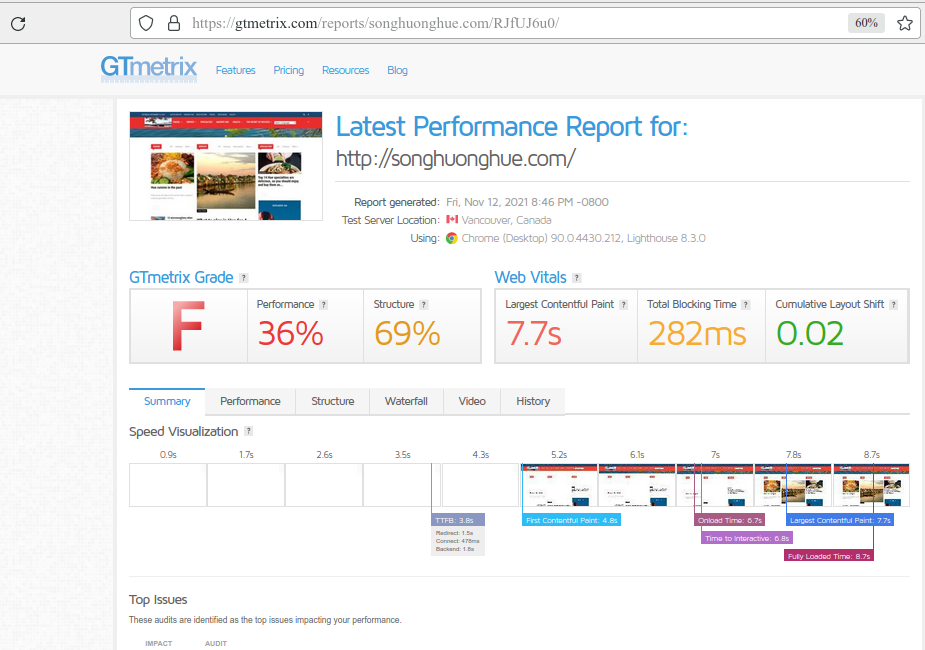The image size is (925, 650).
Task: Click the 69% structure score
Action: (x=407, y=333)
